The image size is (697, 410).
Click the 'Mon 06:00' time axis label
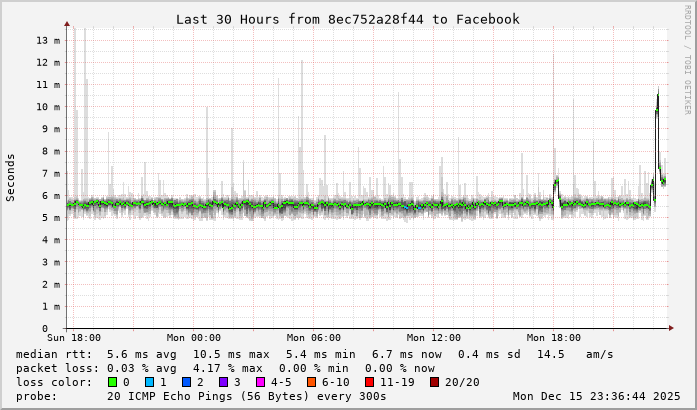point(314,338)
